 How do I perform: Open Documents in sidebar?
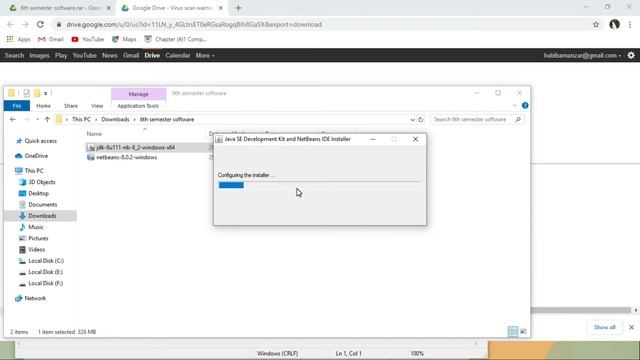pos(42,204)
